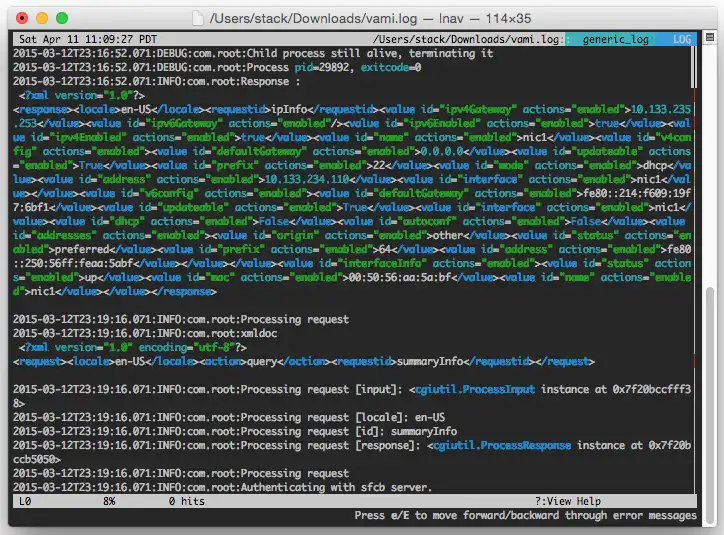The image size is (724, 535).
Task: Click lnav's inner scroll position indicator
Action: [694, 67]
